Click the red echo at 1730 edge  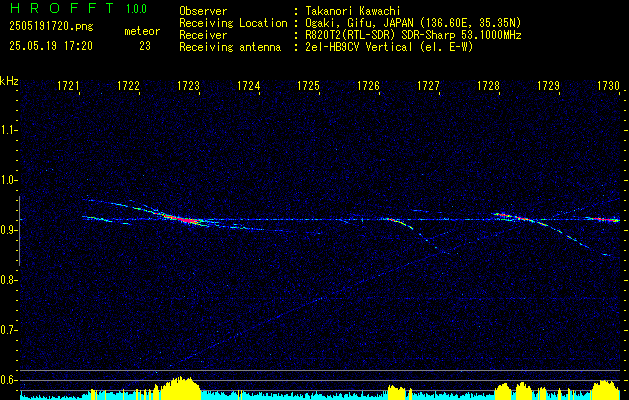tap(605, 219)
